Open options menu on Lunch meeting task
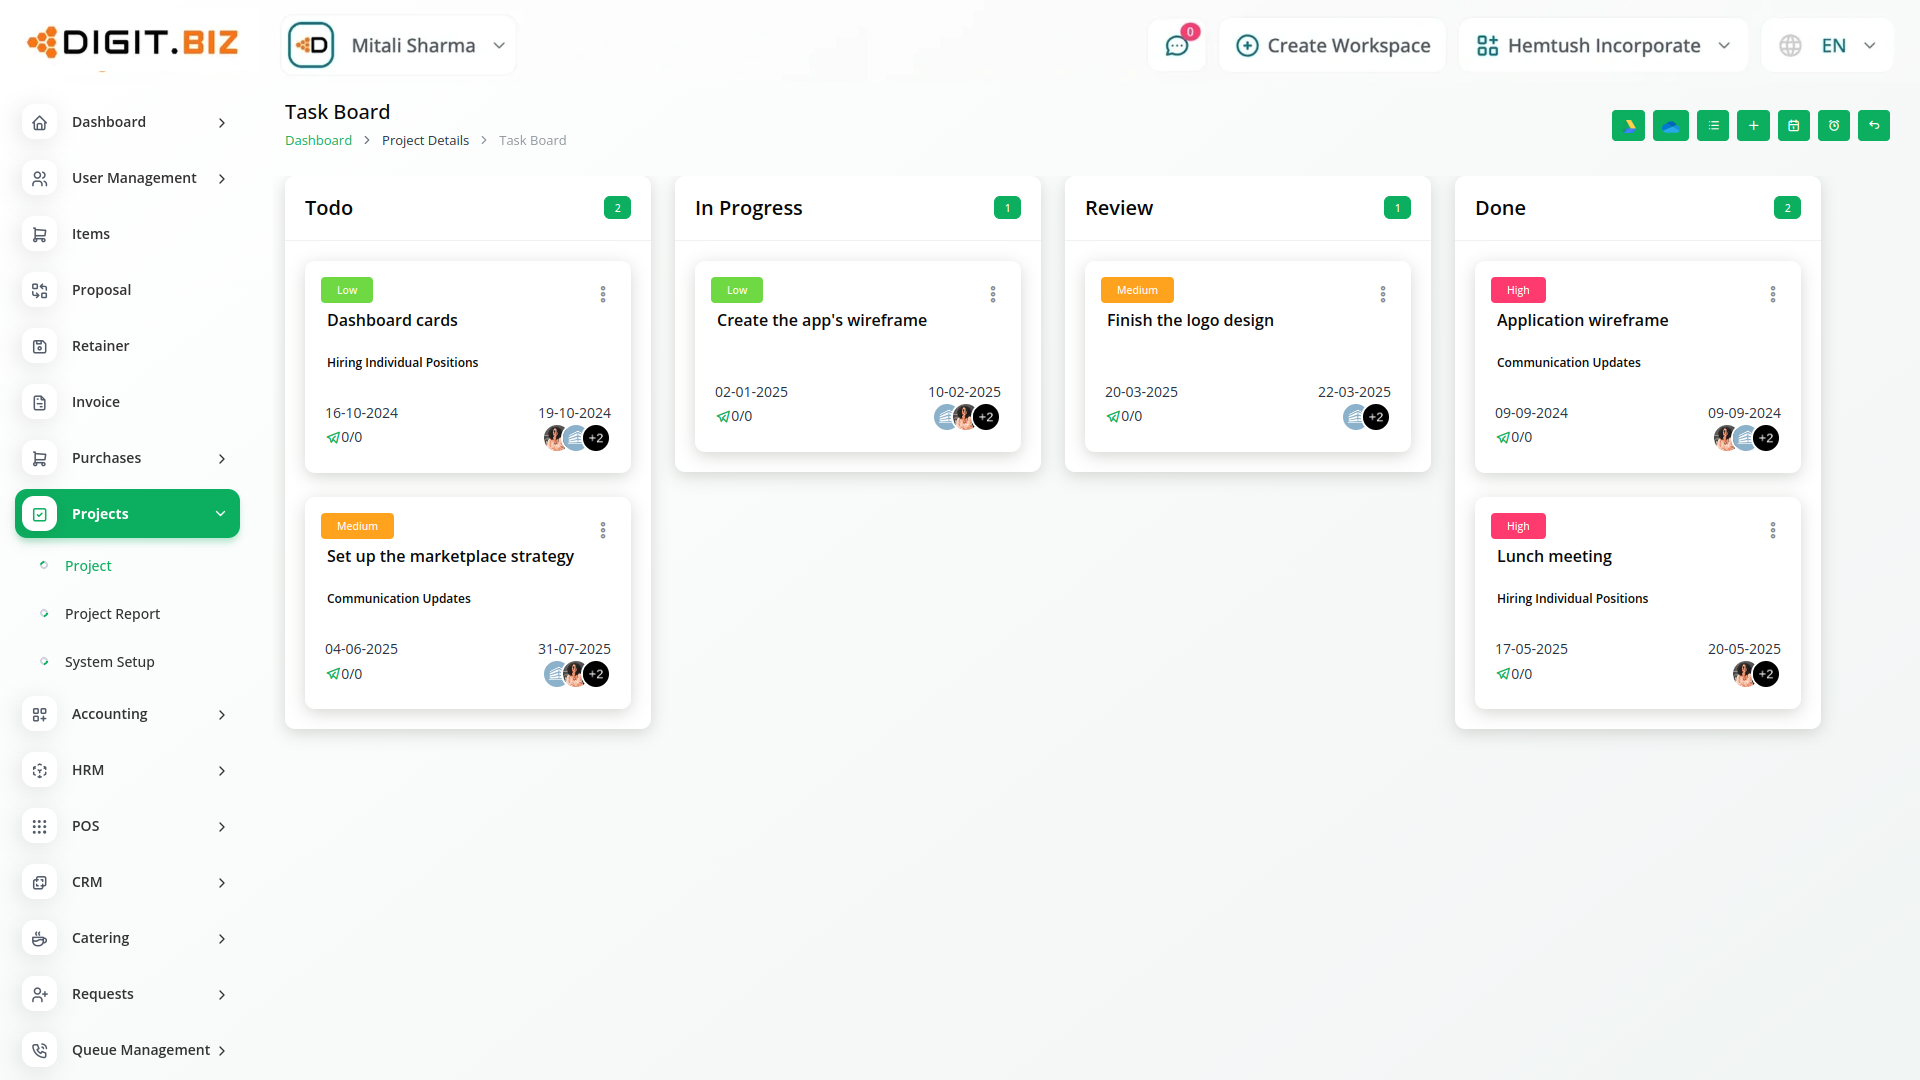 click(x=1773, y=530)
